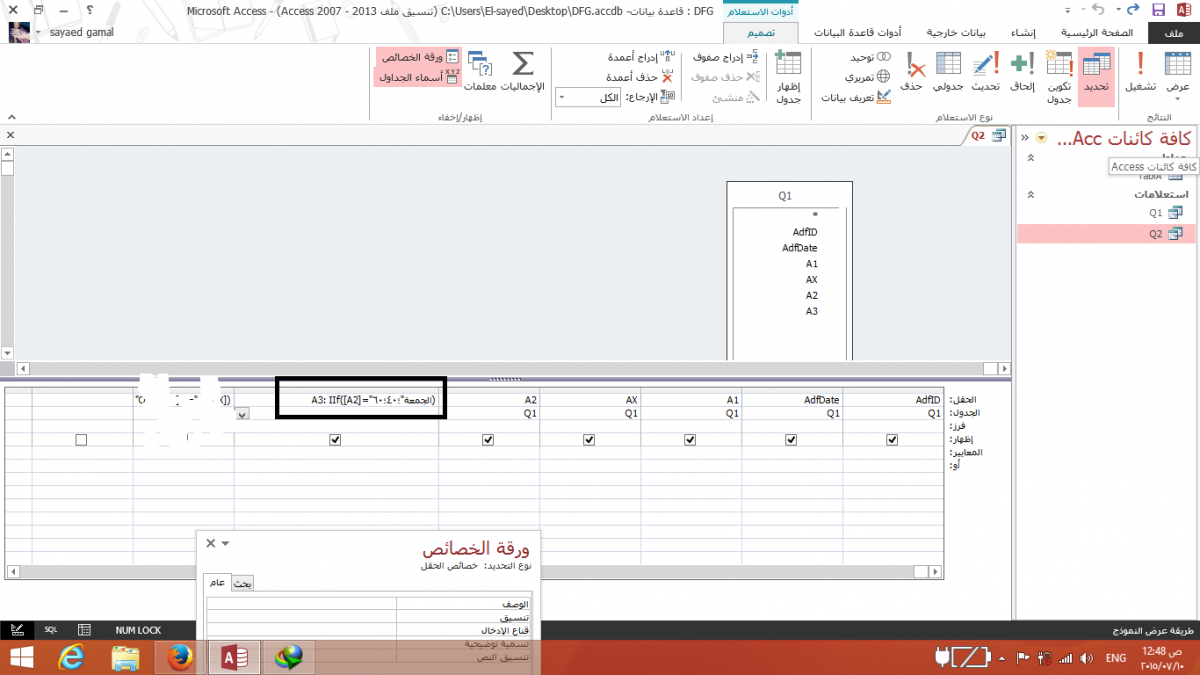Click the Show Table (إظهار جدول) icon
1200x675 pixels.
[x=789, y=78]
